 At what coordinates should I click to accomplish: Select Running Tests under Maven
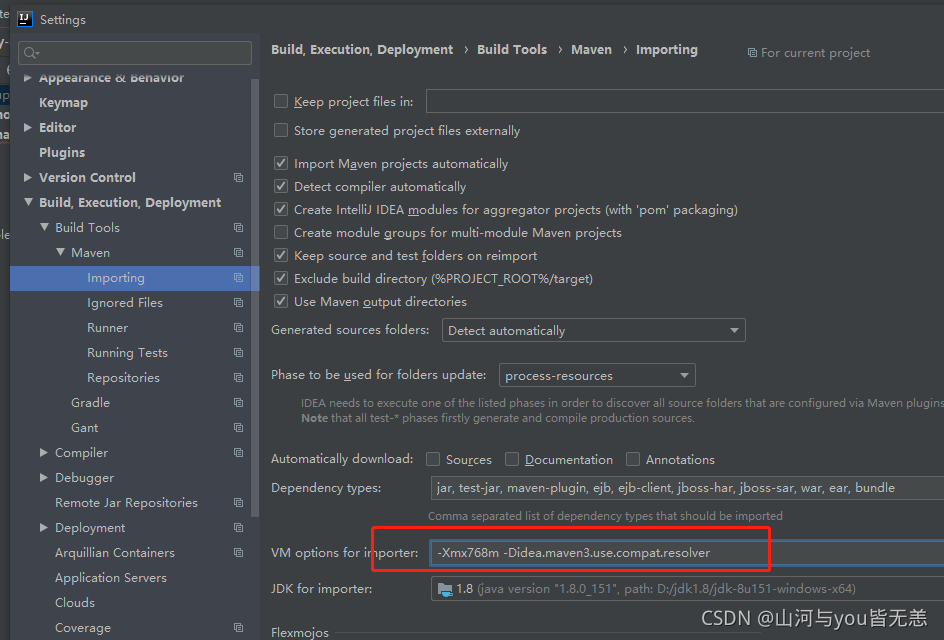coord(127,353)
